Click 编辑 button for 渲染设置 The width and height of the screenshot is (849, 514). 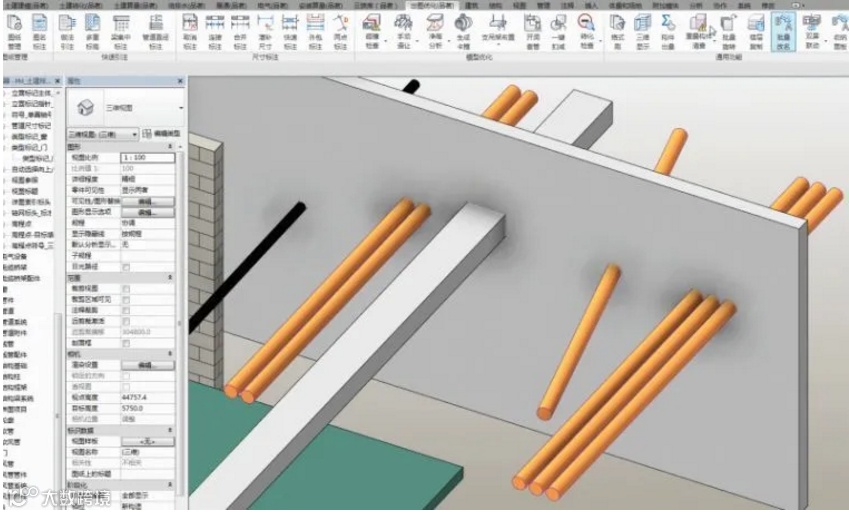coord(148,365)
